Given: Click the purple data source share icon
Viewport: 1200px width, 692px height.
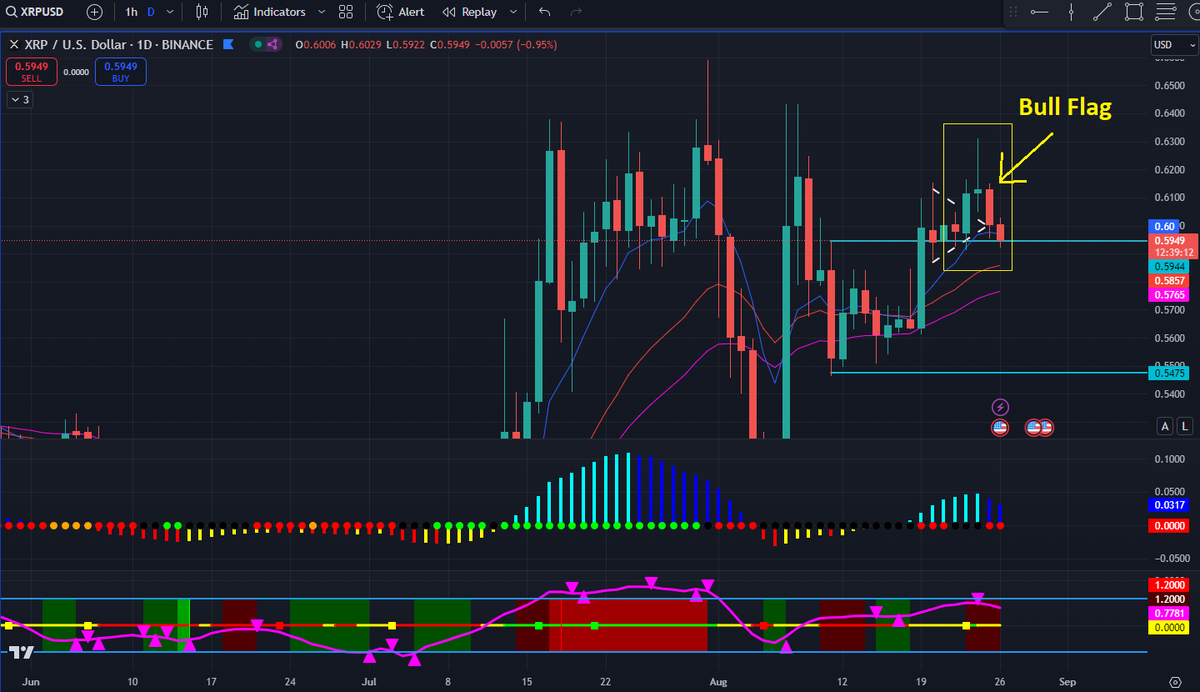Looking at the screenshot, I should [270, 45].
